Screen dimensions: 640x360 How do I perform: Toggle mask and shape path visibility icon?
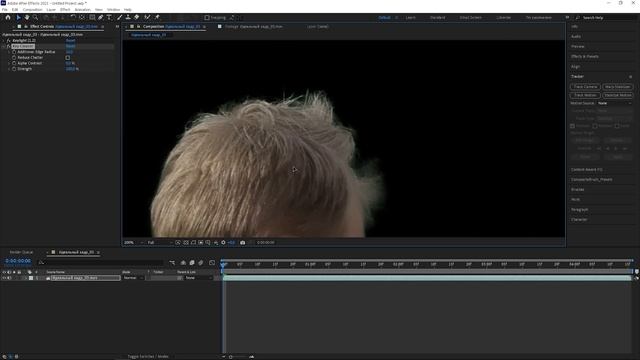tap(193, 242)
